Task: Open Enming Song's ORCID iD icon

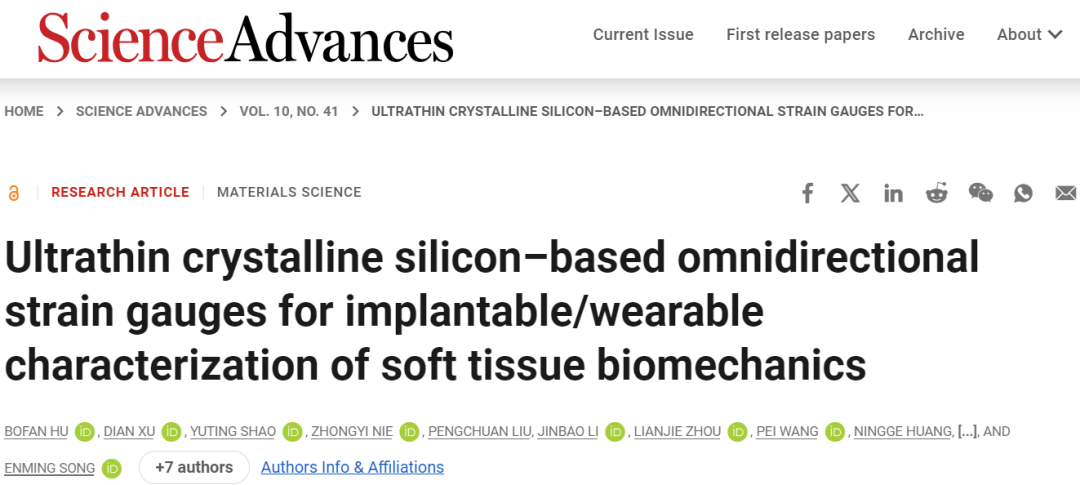Action: (x=112, y=468)
